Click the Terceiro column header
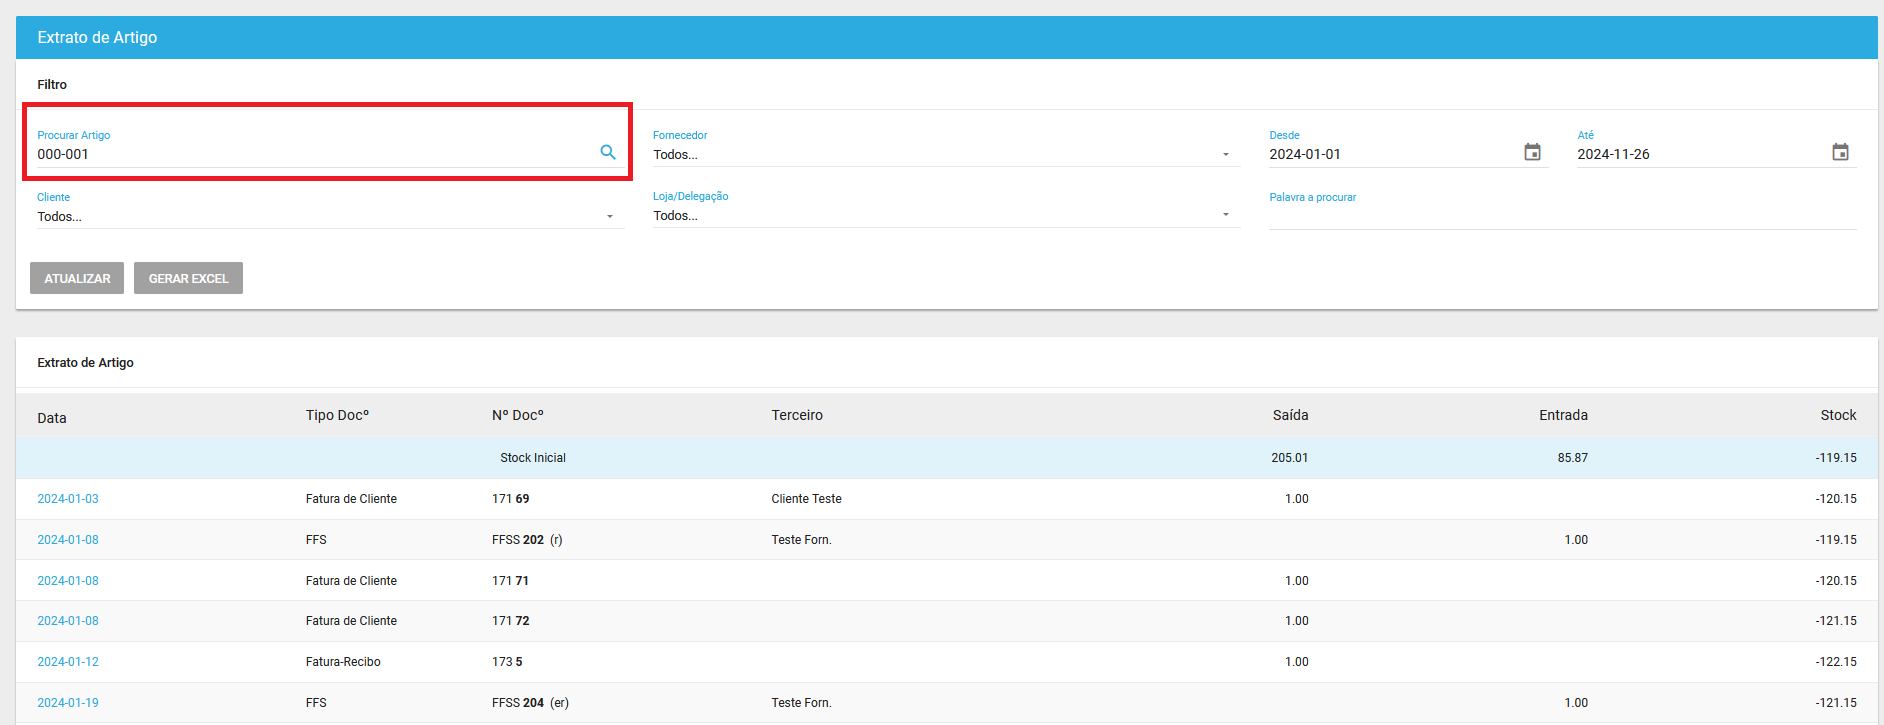Screen dimensions: 1884x725 click(x=797, y=415)
